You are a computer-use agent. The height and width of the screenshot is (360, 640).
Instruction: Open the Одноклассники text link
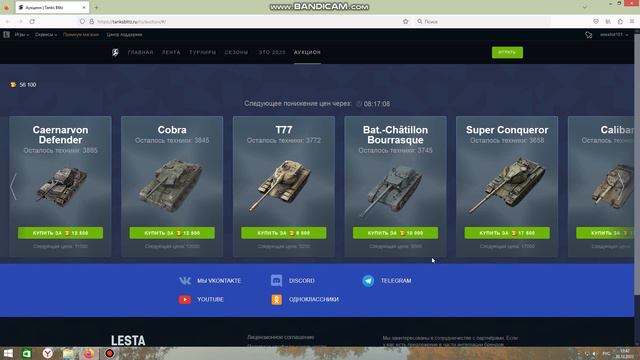[x=314, y=300]
